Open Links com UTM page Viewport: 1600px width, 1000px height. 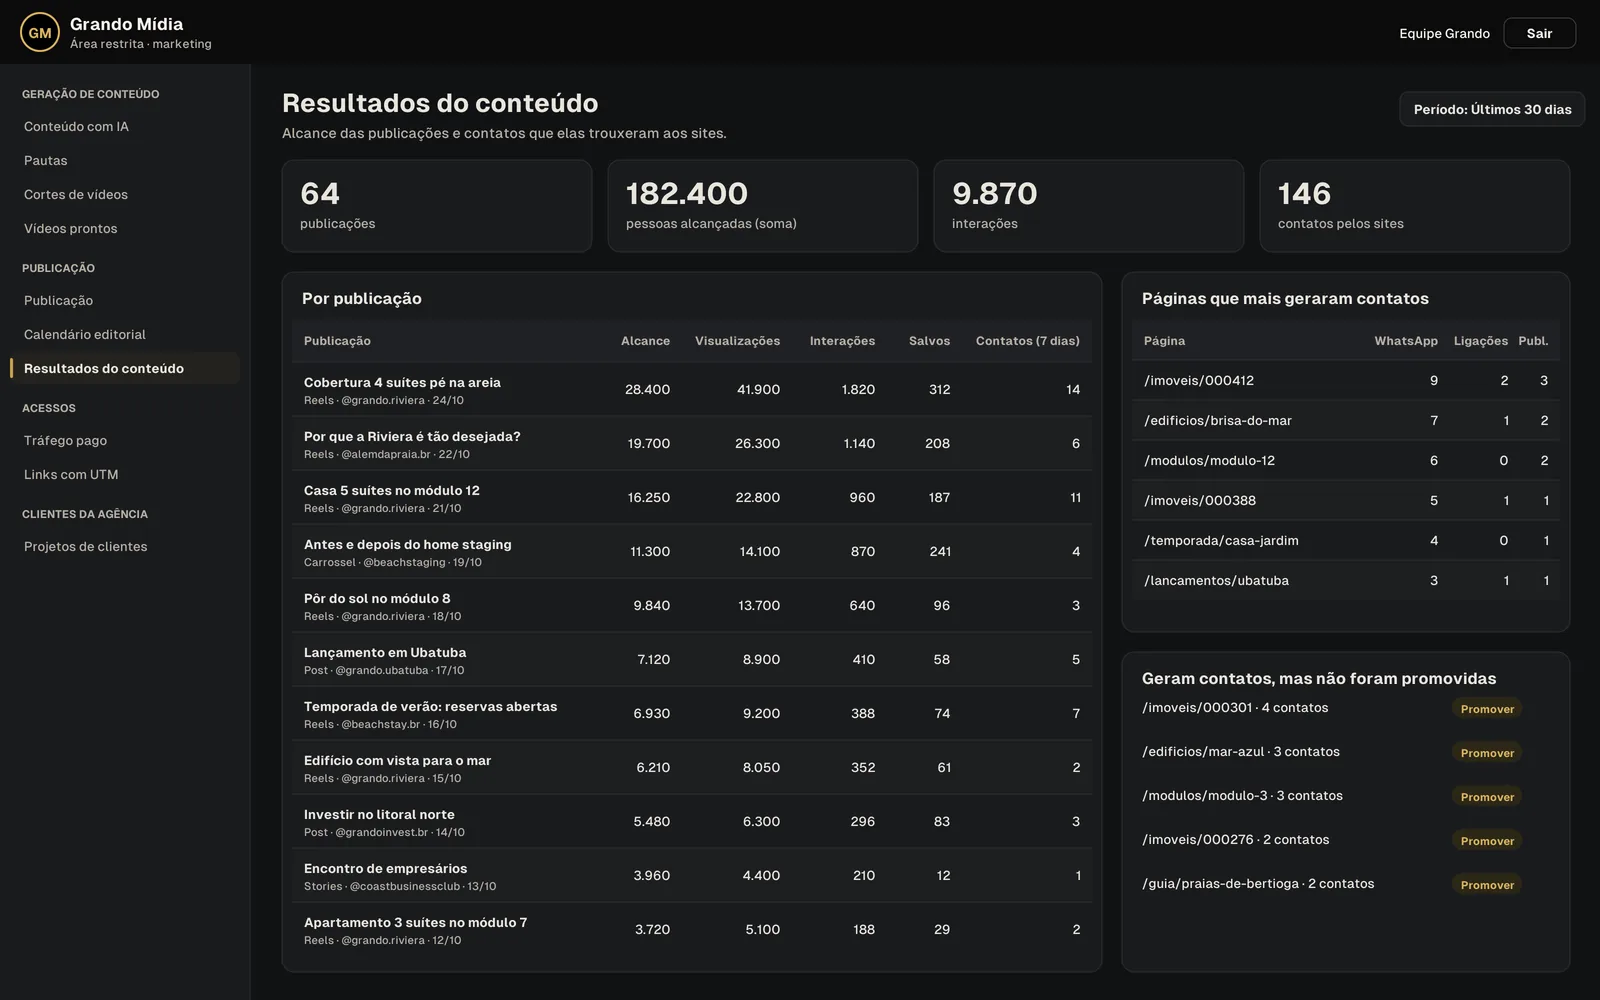pos(125,474)
